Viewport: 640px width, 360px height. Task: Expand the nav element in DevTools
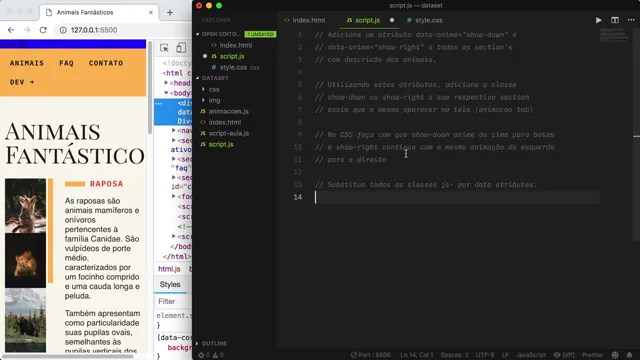[173, 131]
